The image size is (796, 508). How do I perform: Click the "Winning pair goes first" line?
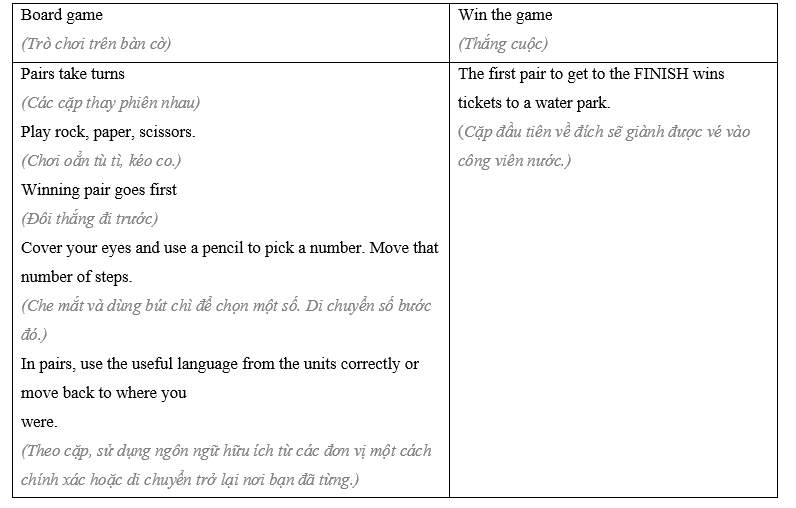coord(99,190)
